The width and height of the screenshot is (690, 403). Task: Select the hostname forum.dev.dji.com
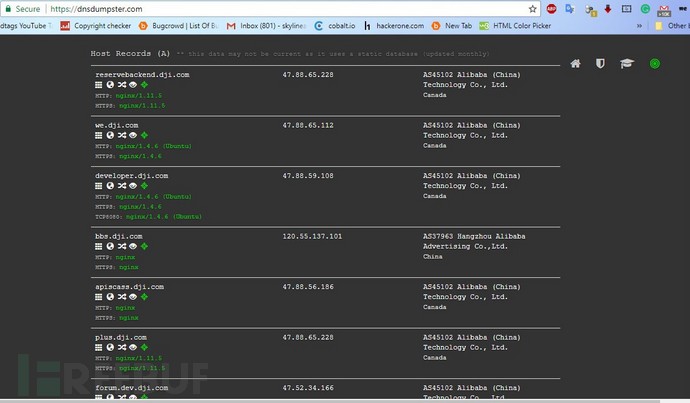coord(132,388)
